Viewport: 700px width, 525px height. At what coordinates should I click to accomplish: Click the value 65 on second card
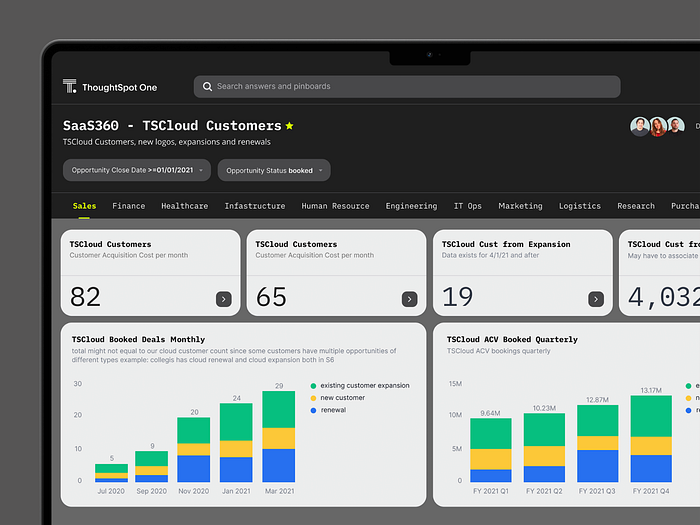271,297
